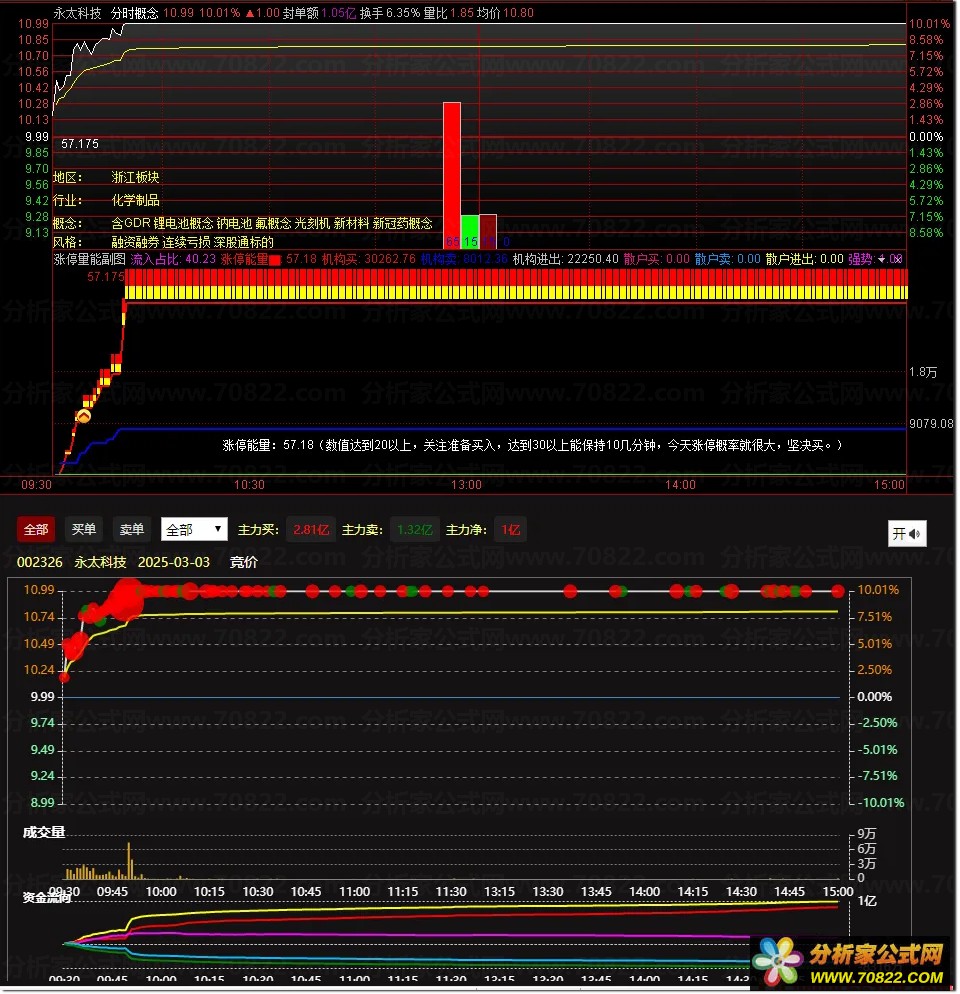Click stock code 002326
This screenshot has width=960, height=994.
[x=39, y=562]
